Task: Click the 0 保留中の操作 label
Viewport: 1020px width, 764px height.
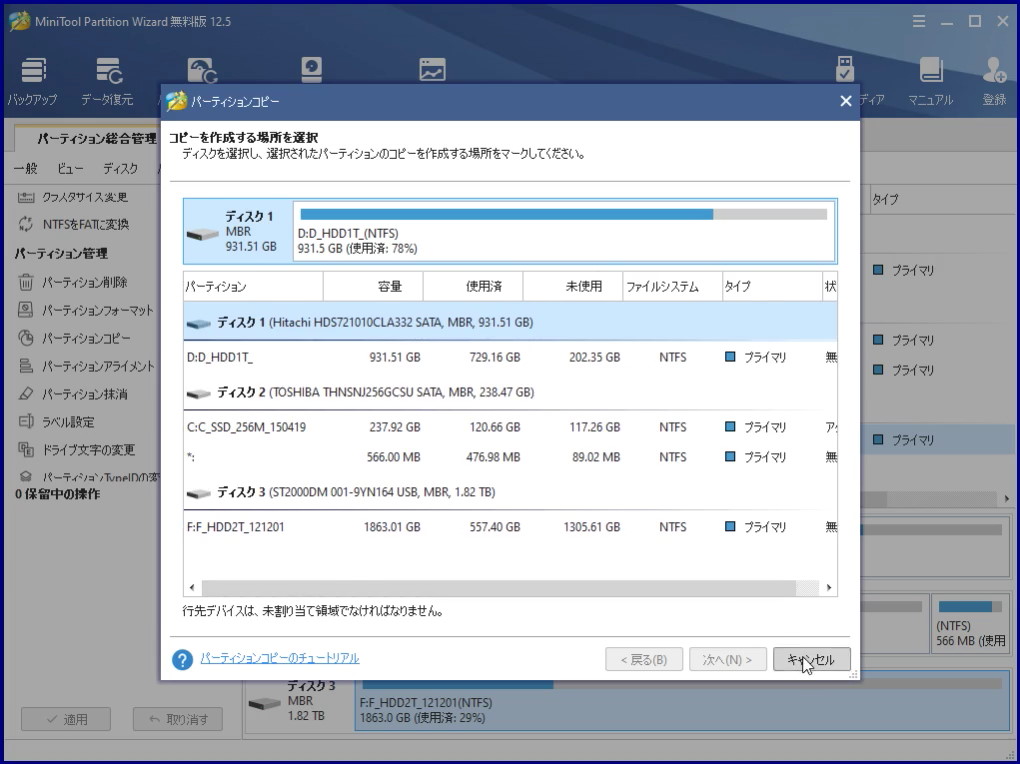Action: pos(58,495)
